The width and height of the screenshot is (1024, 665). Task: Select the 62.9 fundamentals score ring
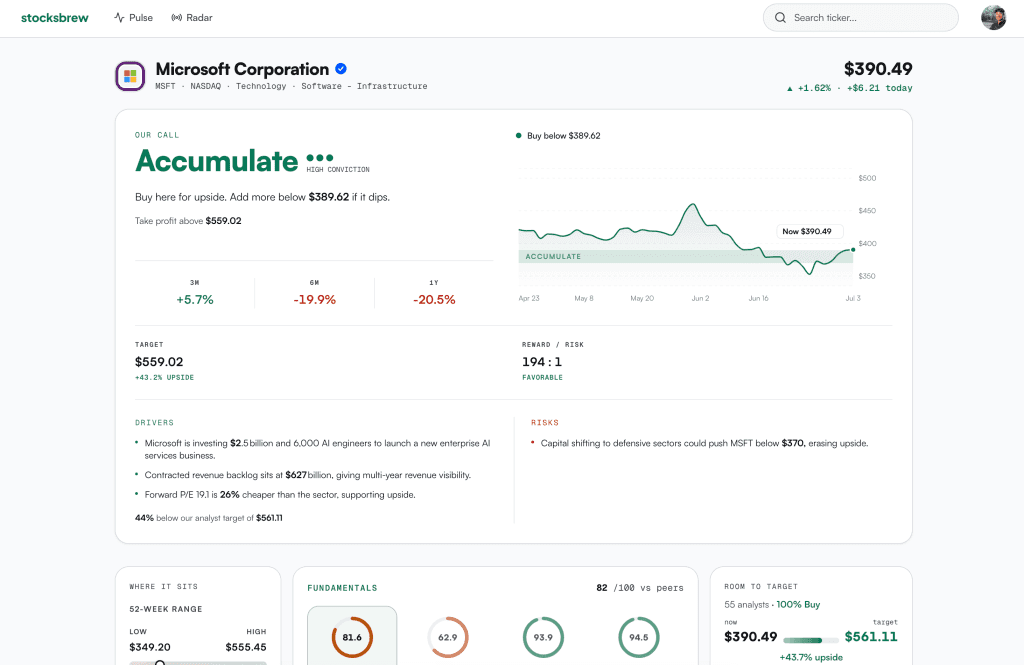coord(447,638)
